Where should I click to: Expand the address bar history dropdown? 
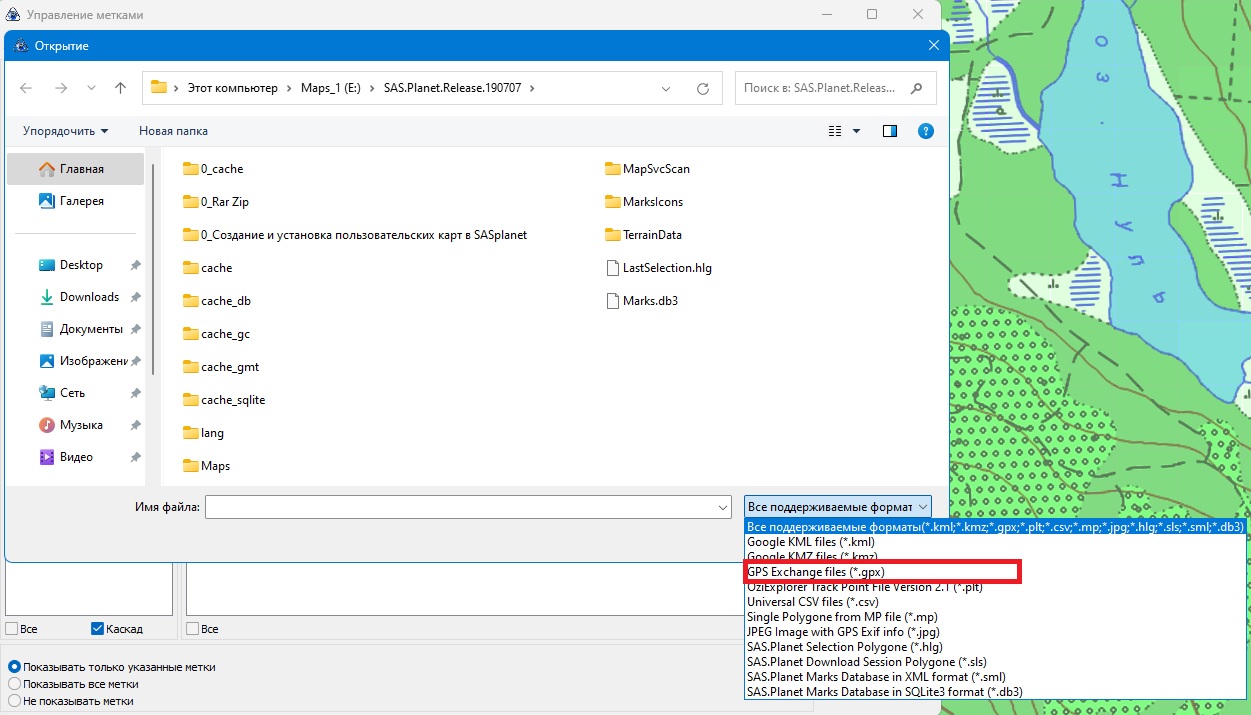[x=667, y=88]
